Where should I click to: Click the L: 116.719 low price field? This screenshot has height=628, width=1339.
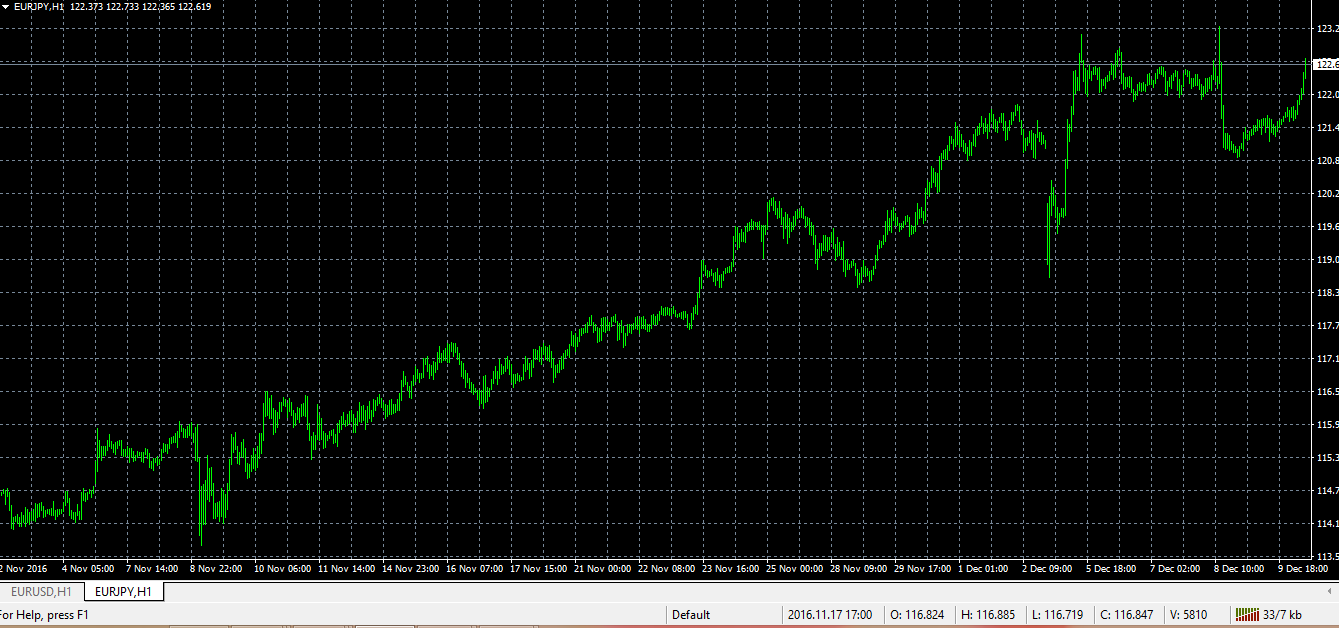pyautogui.click(x=1055, y=615)
